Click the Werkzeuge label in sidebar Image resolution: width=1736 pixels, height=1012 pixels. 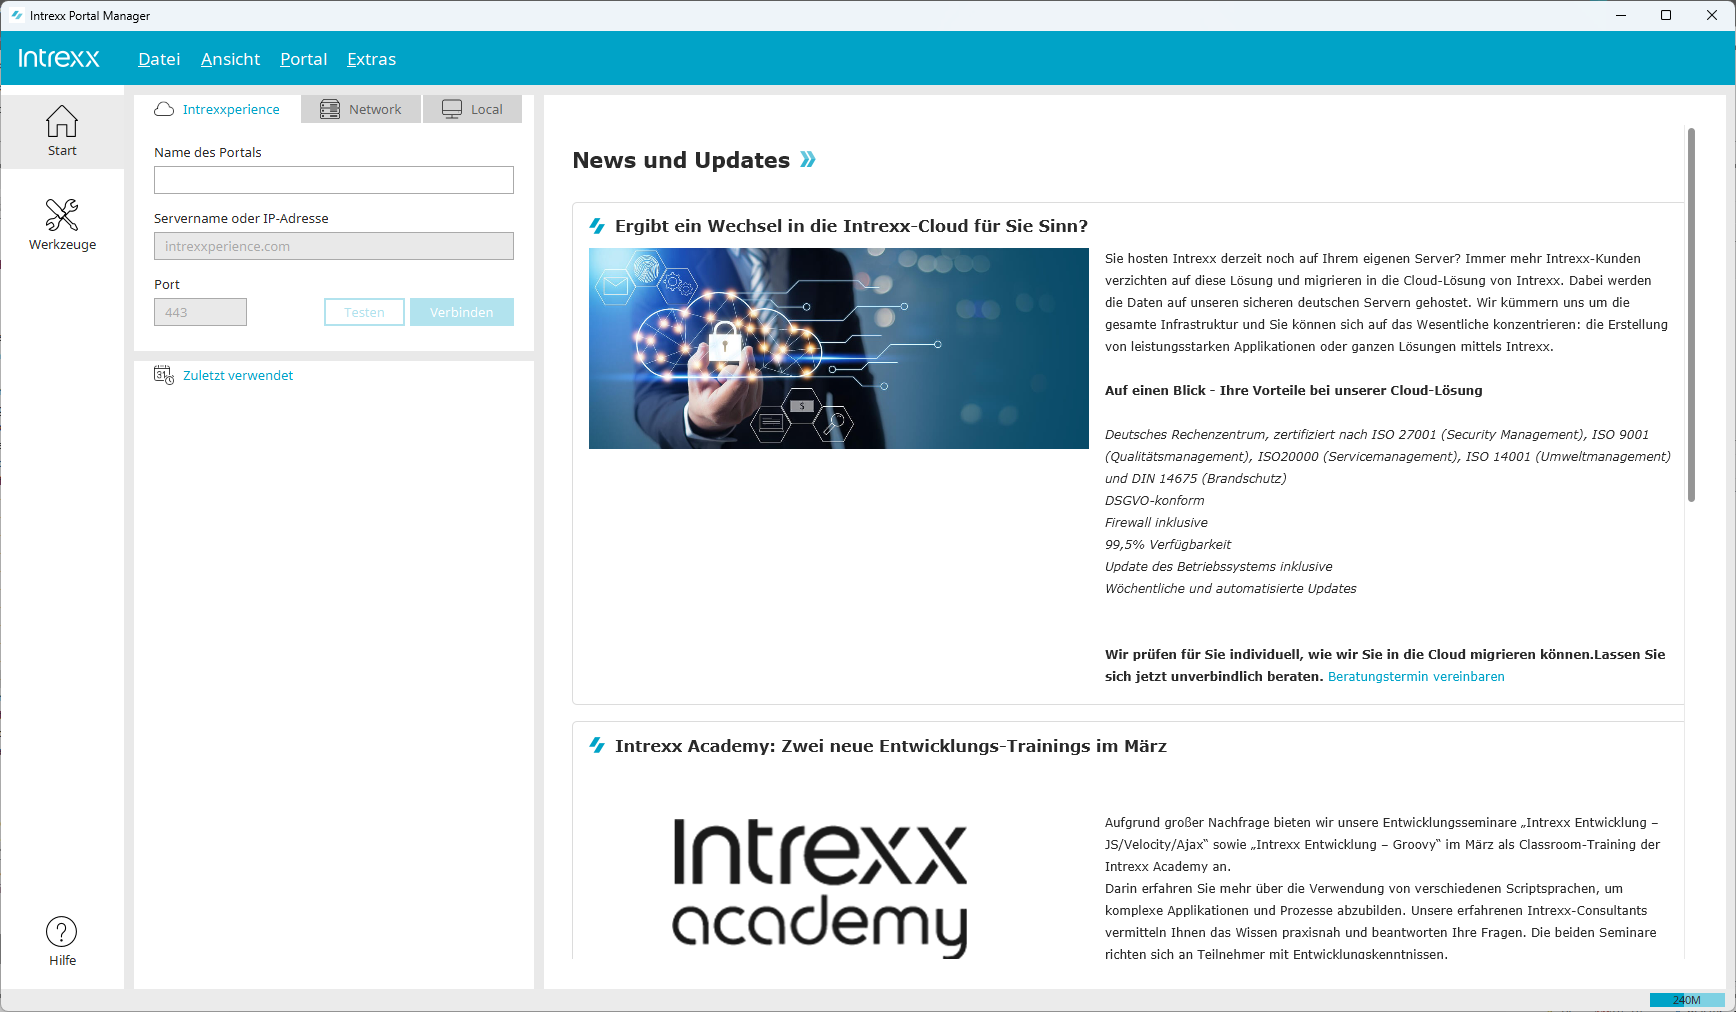(62, 245)
